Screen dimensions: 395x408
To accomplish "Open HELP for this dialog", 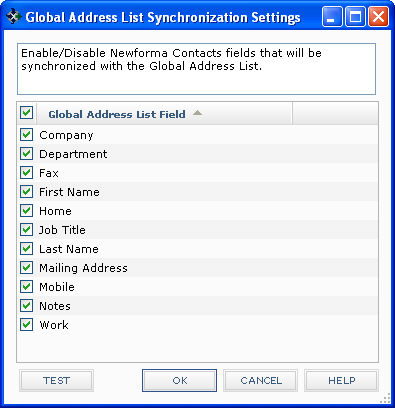I will pyautogui.click(x=342, y=380).
